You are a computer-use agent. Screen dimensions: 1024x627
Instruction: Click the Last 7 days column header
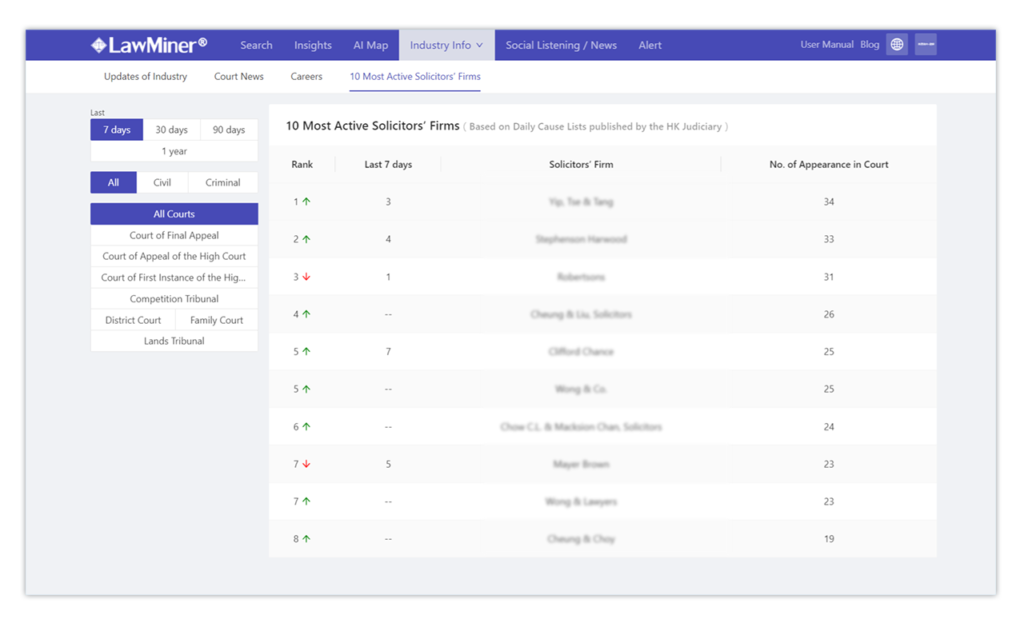click(x=388, y=165)
